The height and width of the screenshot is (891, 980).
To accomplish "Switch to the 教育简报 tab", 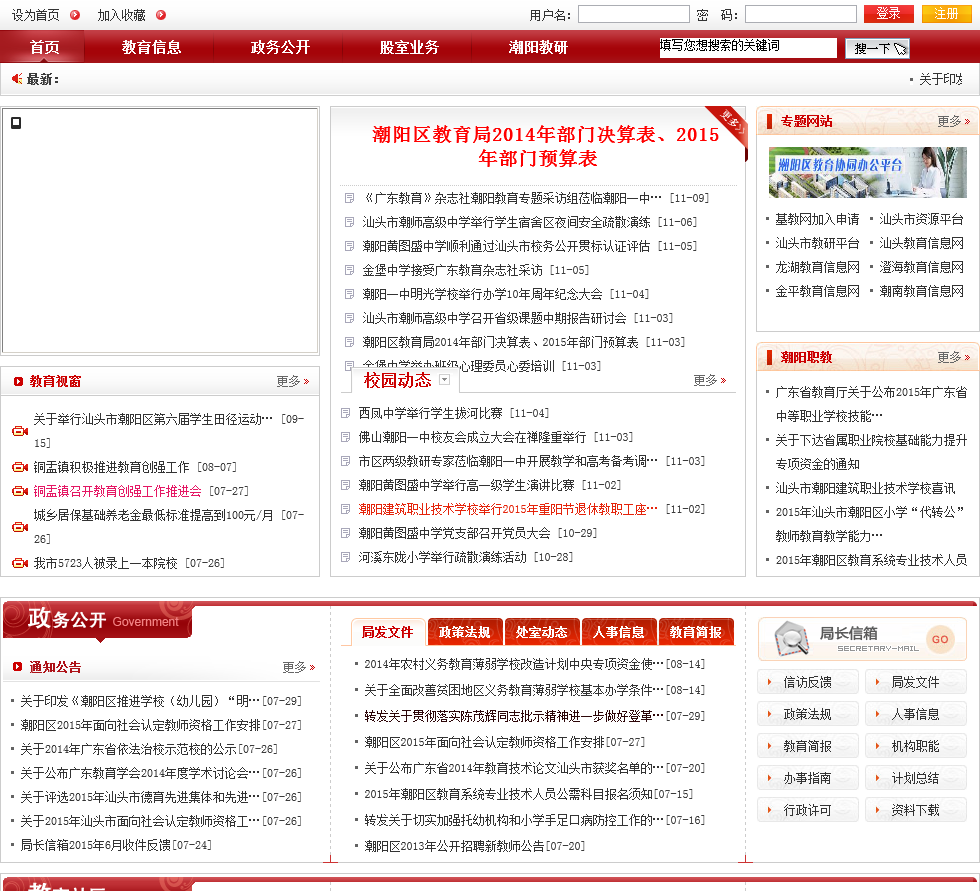I will click(x=696, y=632).
